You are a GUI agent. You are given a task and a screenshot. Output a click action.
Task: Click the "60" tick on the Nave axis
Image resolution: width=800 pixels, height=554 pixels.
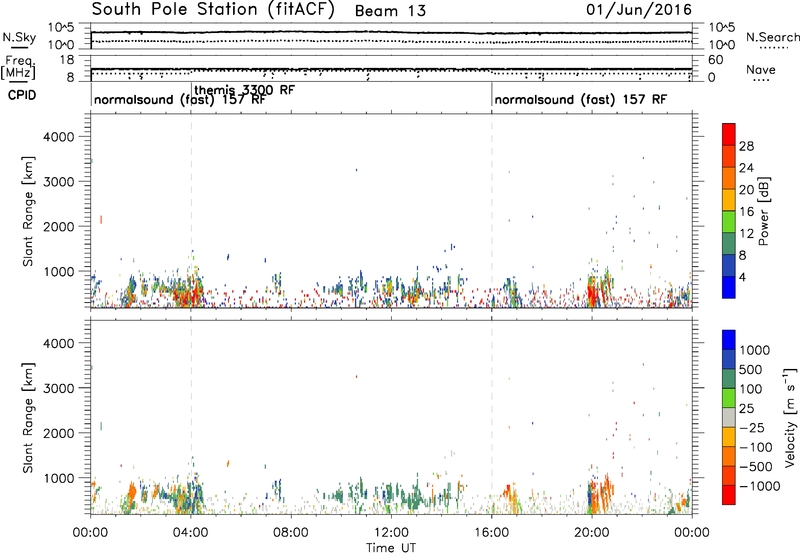click(x=716, y=60)
